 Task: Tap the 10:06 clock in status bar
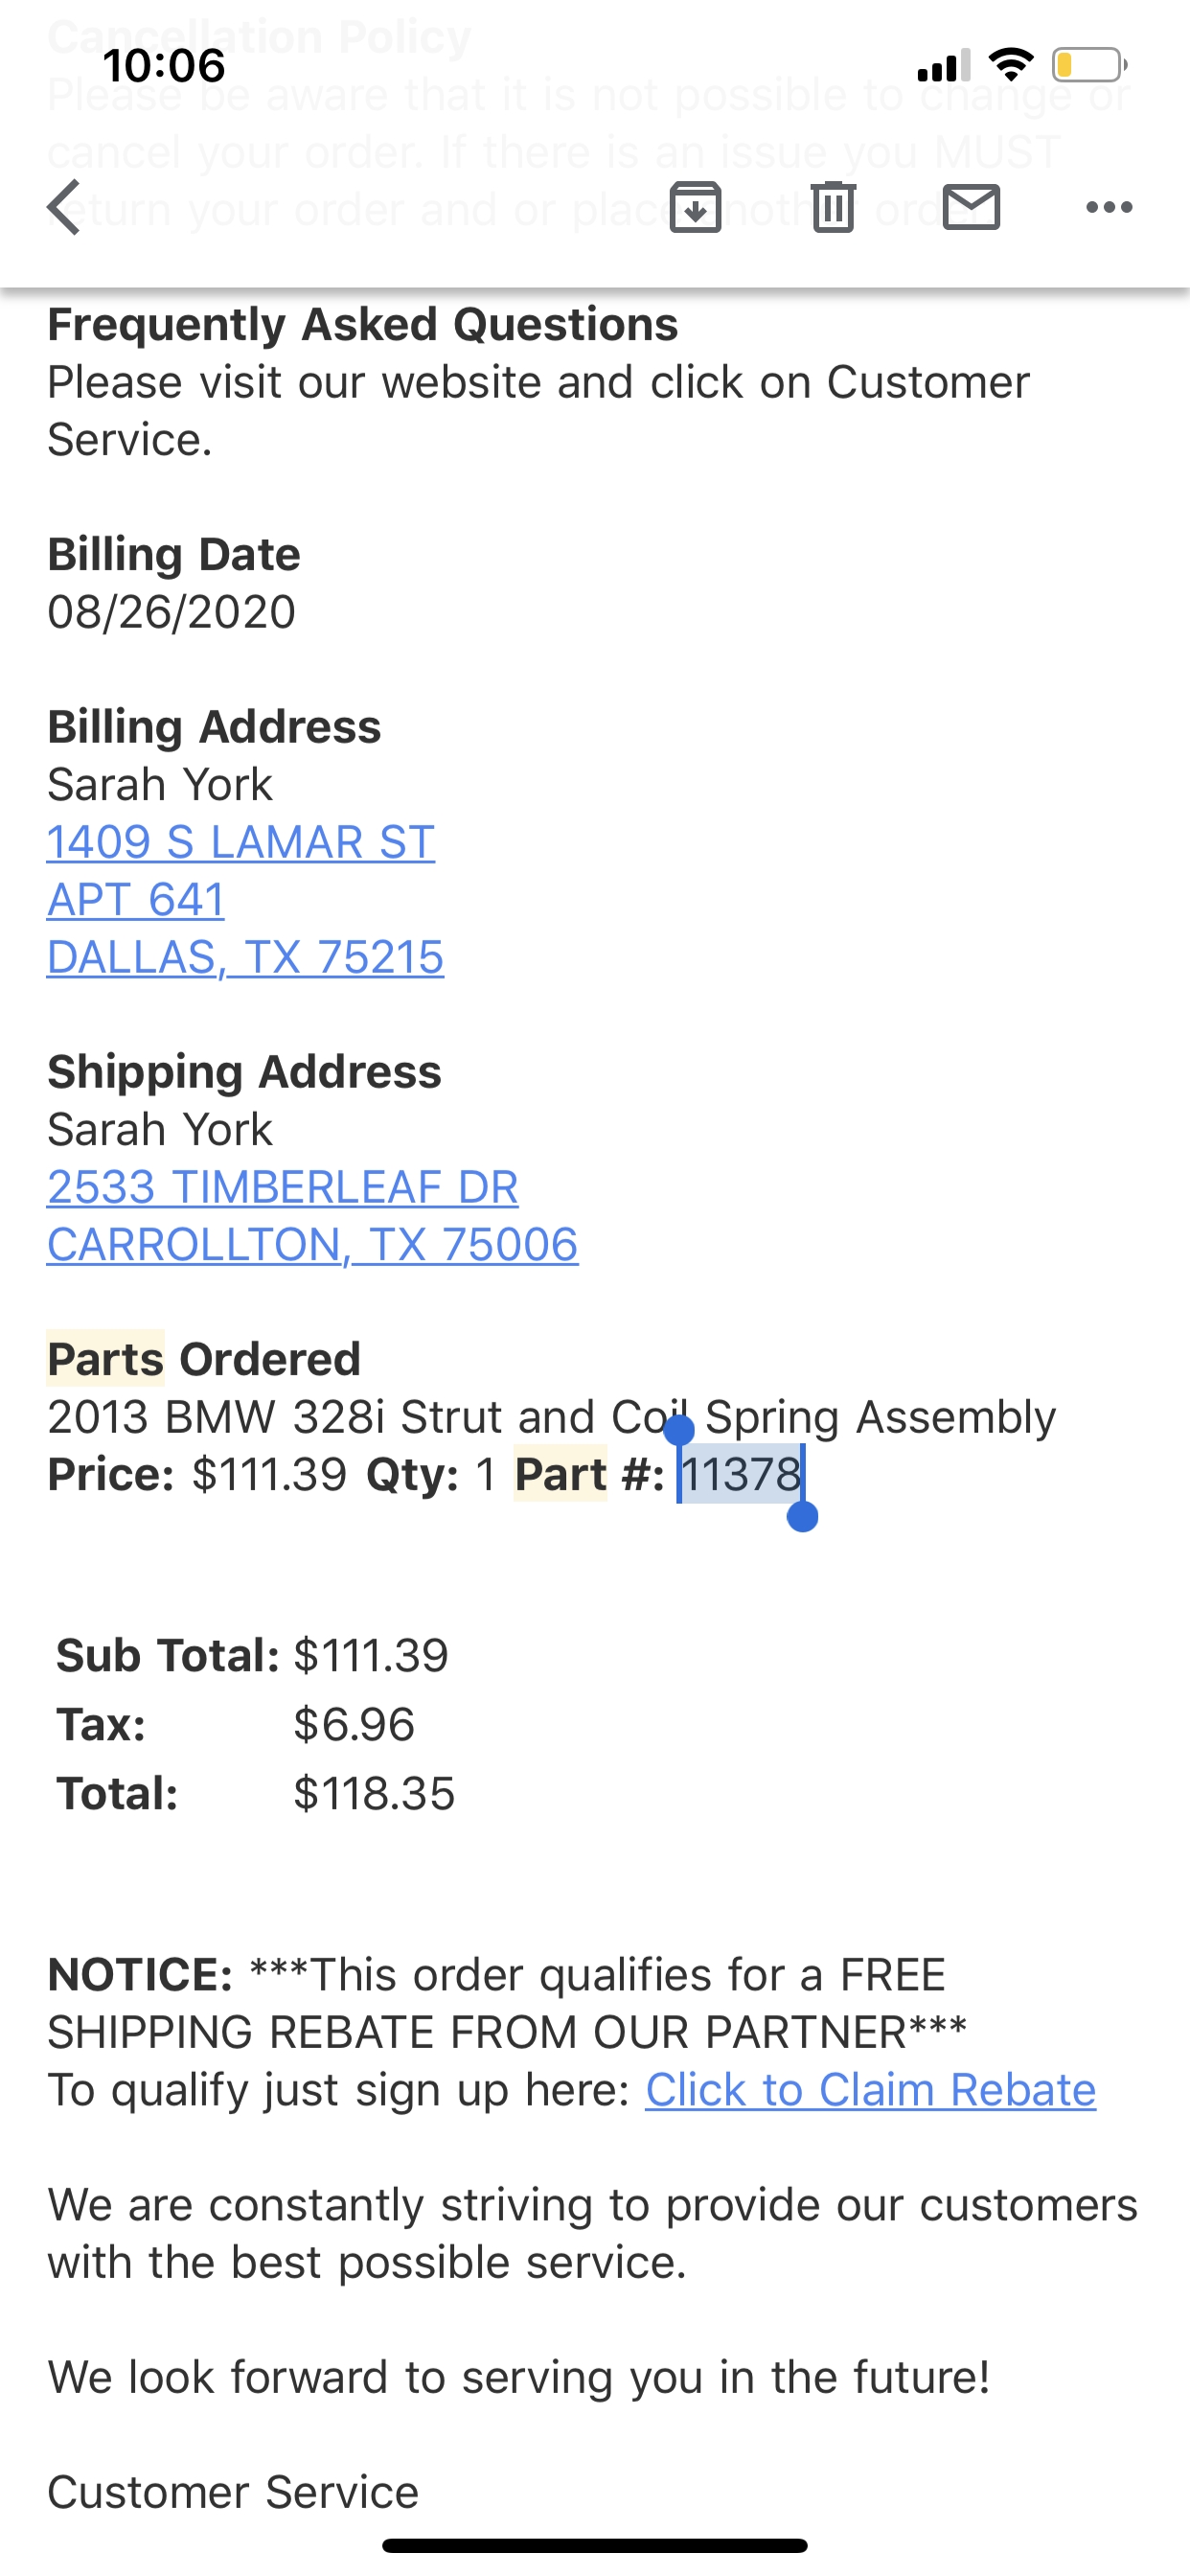click(x=164, y=66)
